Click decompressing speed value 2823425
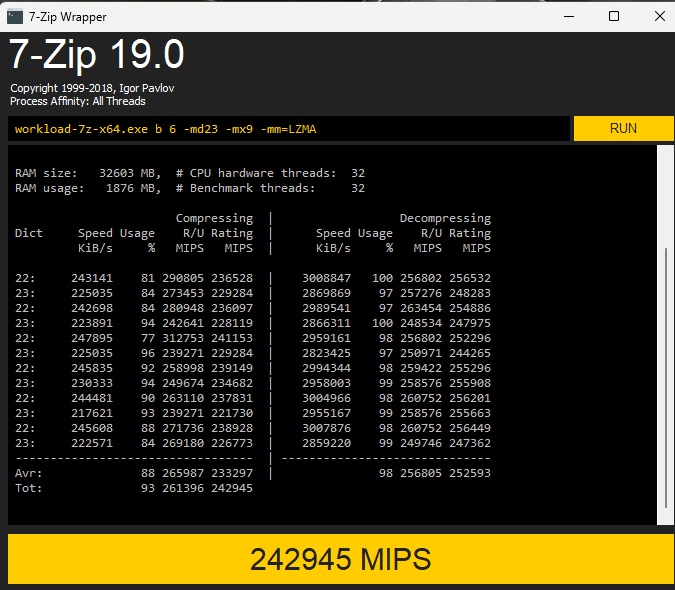Screen dimensions: 675x590 [x=326, y=353]
